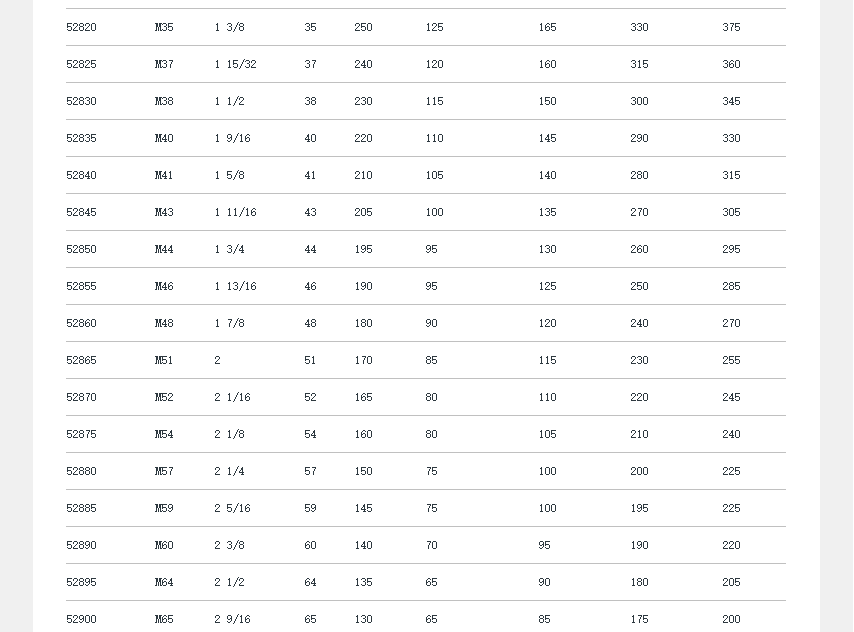Click the 375 value in the M35 row
The image size is (854, 632).
pyautogui.click(x=731, y=28)
